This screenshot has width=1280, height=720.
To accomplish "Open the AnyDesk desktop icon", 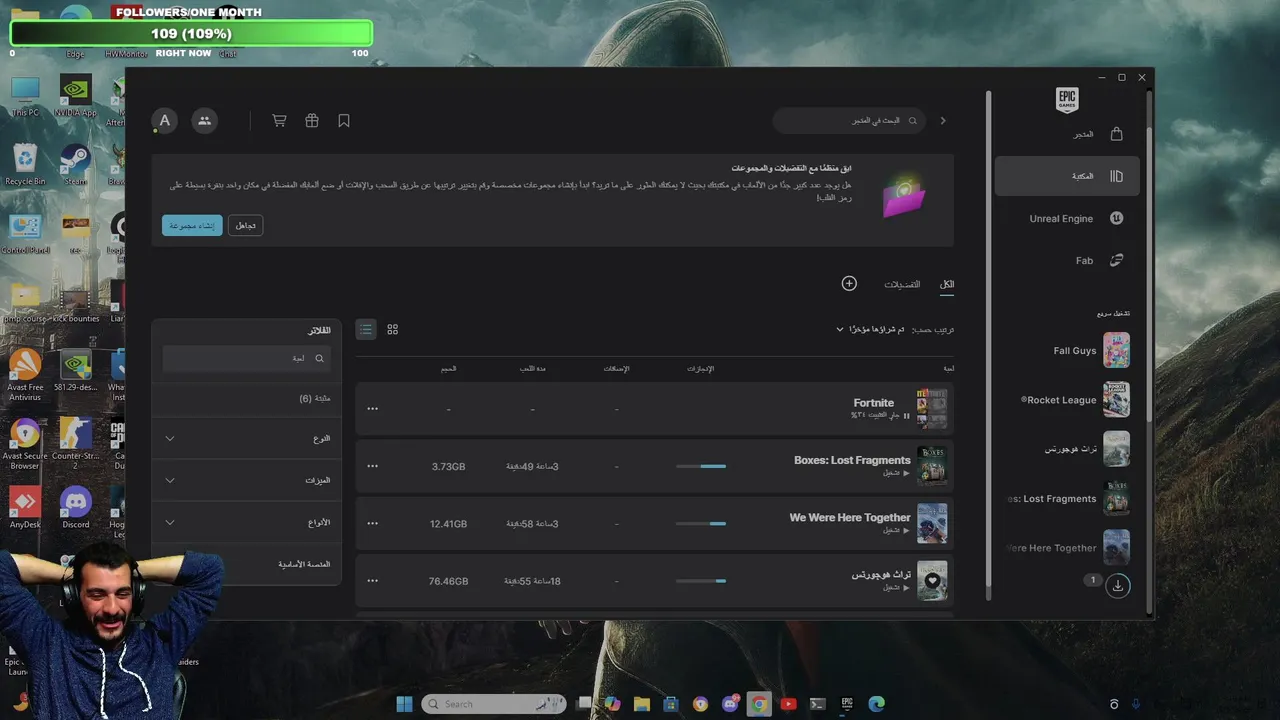I will coord(25,506).
